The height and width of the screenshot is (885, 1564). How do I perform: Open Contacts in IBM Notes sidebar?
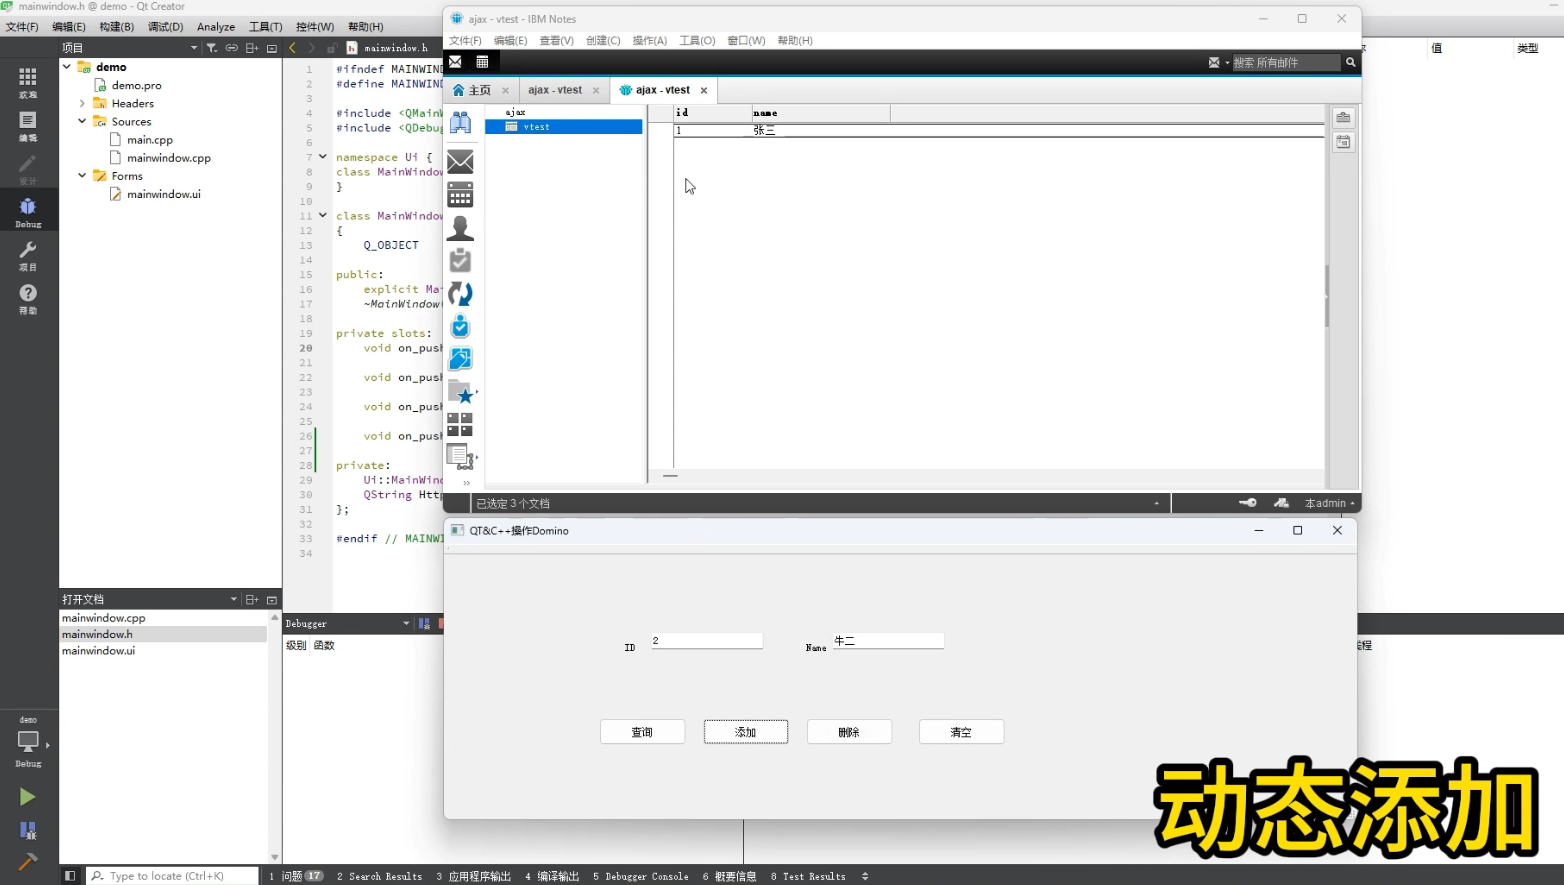pyautogui.click(x=460, y=228)
